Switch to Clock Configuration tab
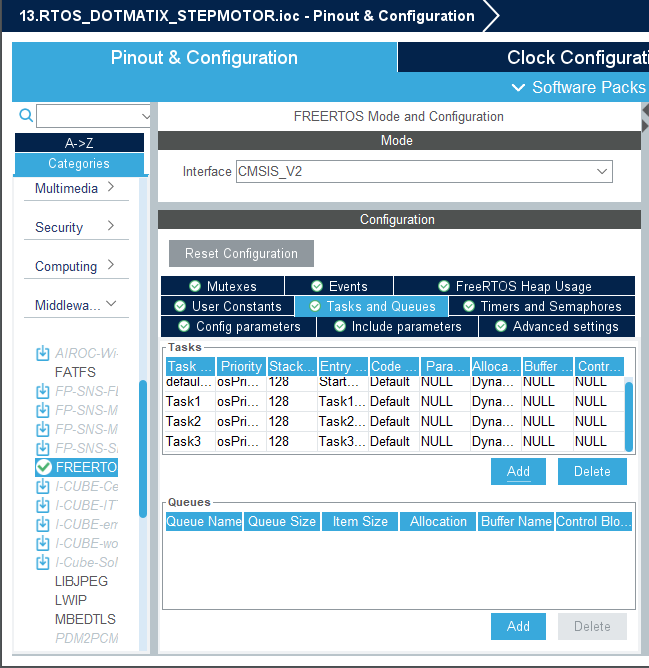649x668 pixels. pyautogui.click(x=523, y=58)
